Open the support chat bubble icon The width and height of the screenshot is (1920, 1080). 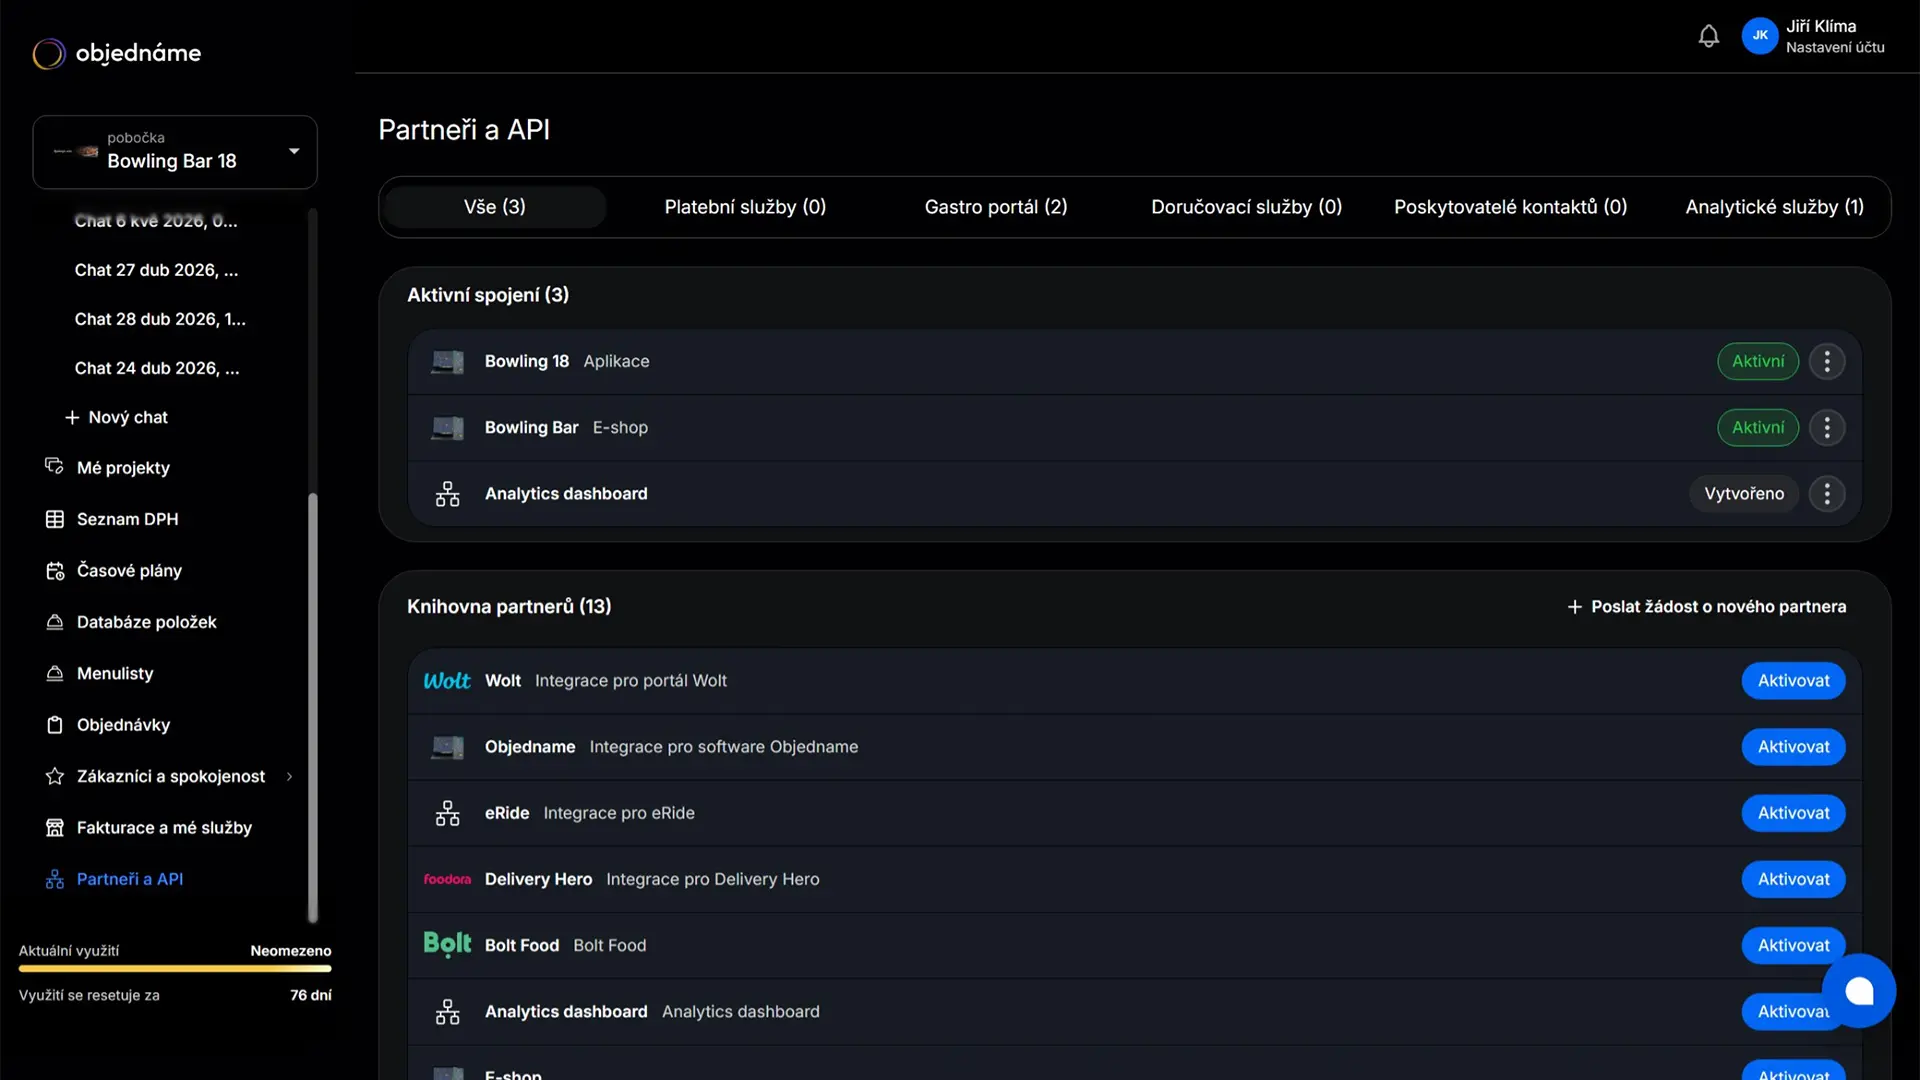[1859, 990]
